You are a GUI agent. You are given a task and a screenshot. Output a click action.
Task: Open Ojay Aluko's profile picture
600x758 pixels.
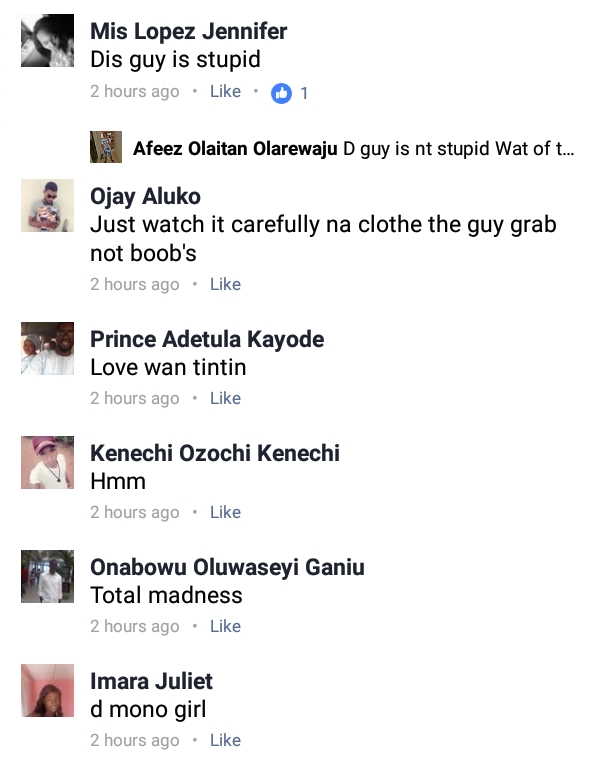point(47,205)
